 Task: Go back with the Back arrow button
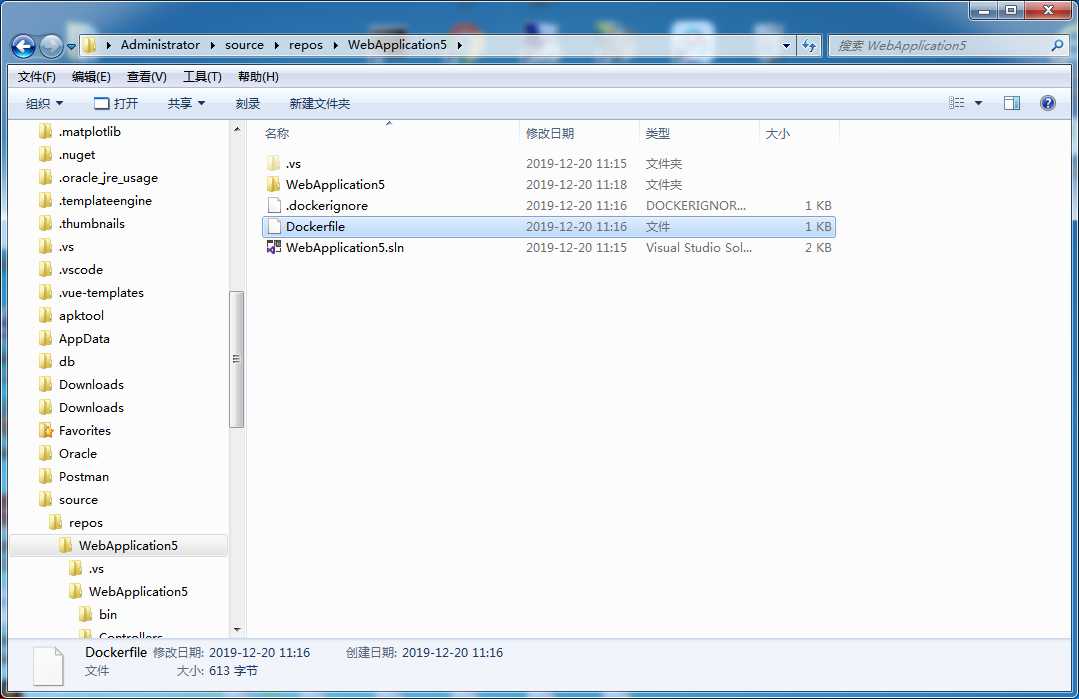23,46
